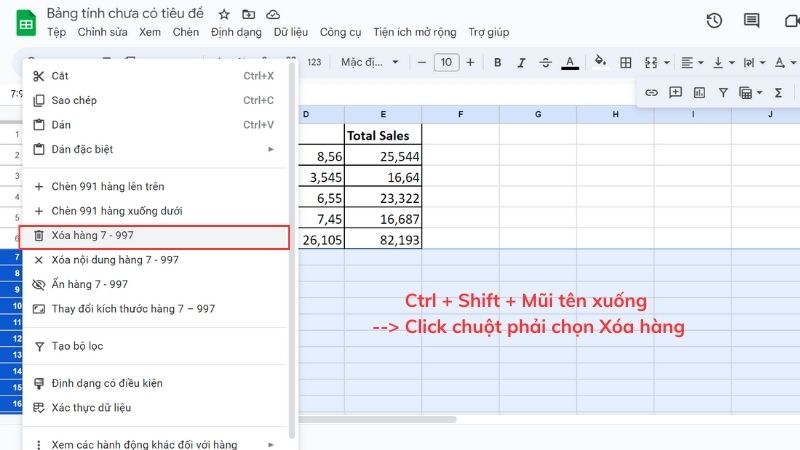Click the merge cells icon

(651, 62)
